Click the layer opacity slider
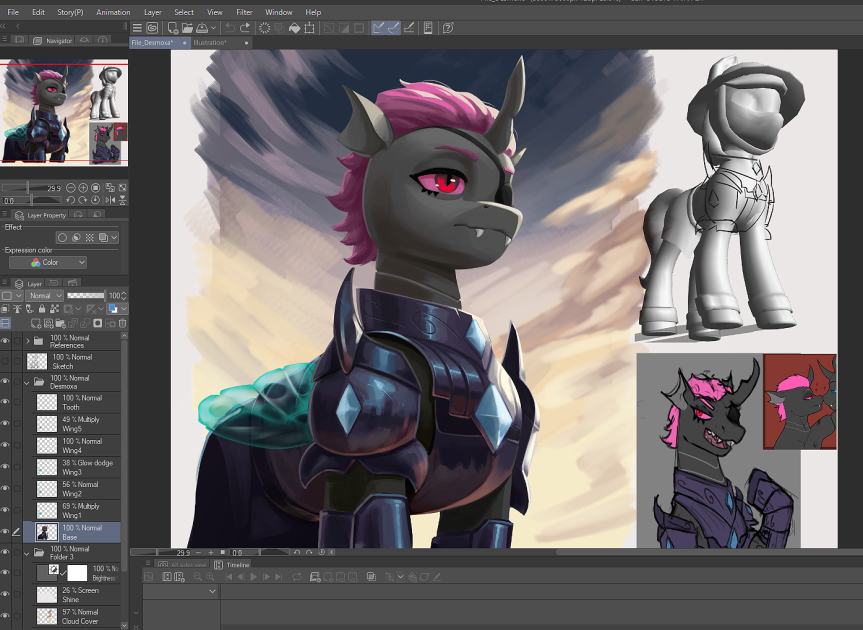863x630 pixels. (85, 295)
